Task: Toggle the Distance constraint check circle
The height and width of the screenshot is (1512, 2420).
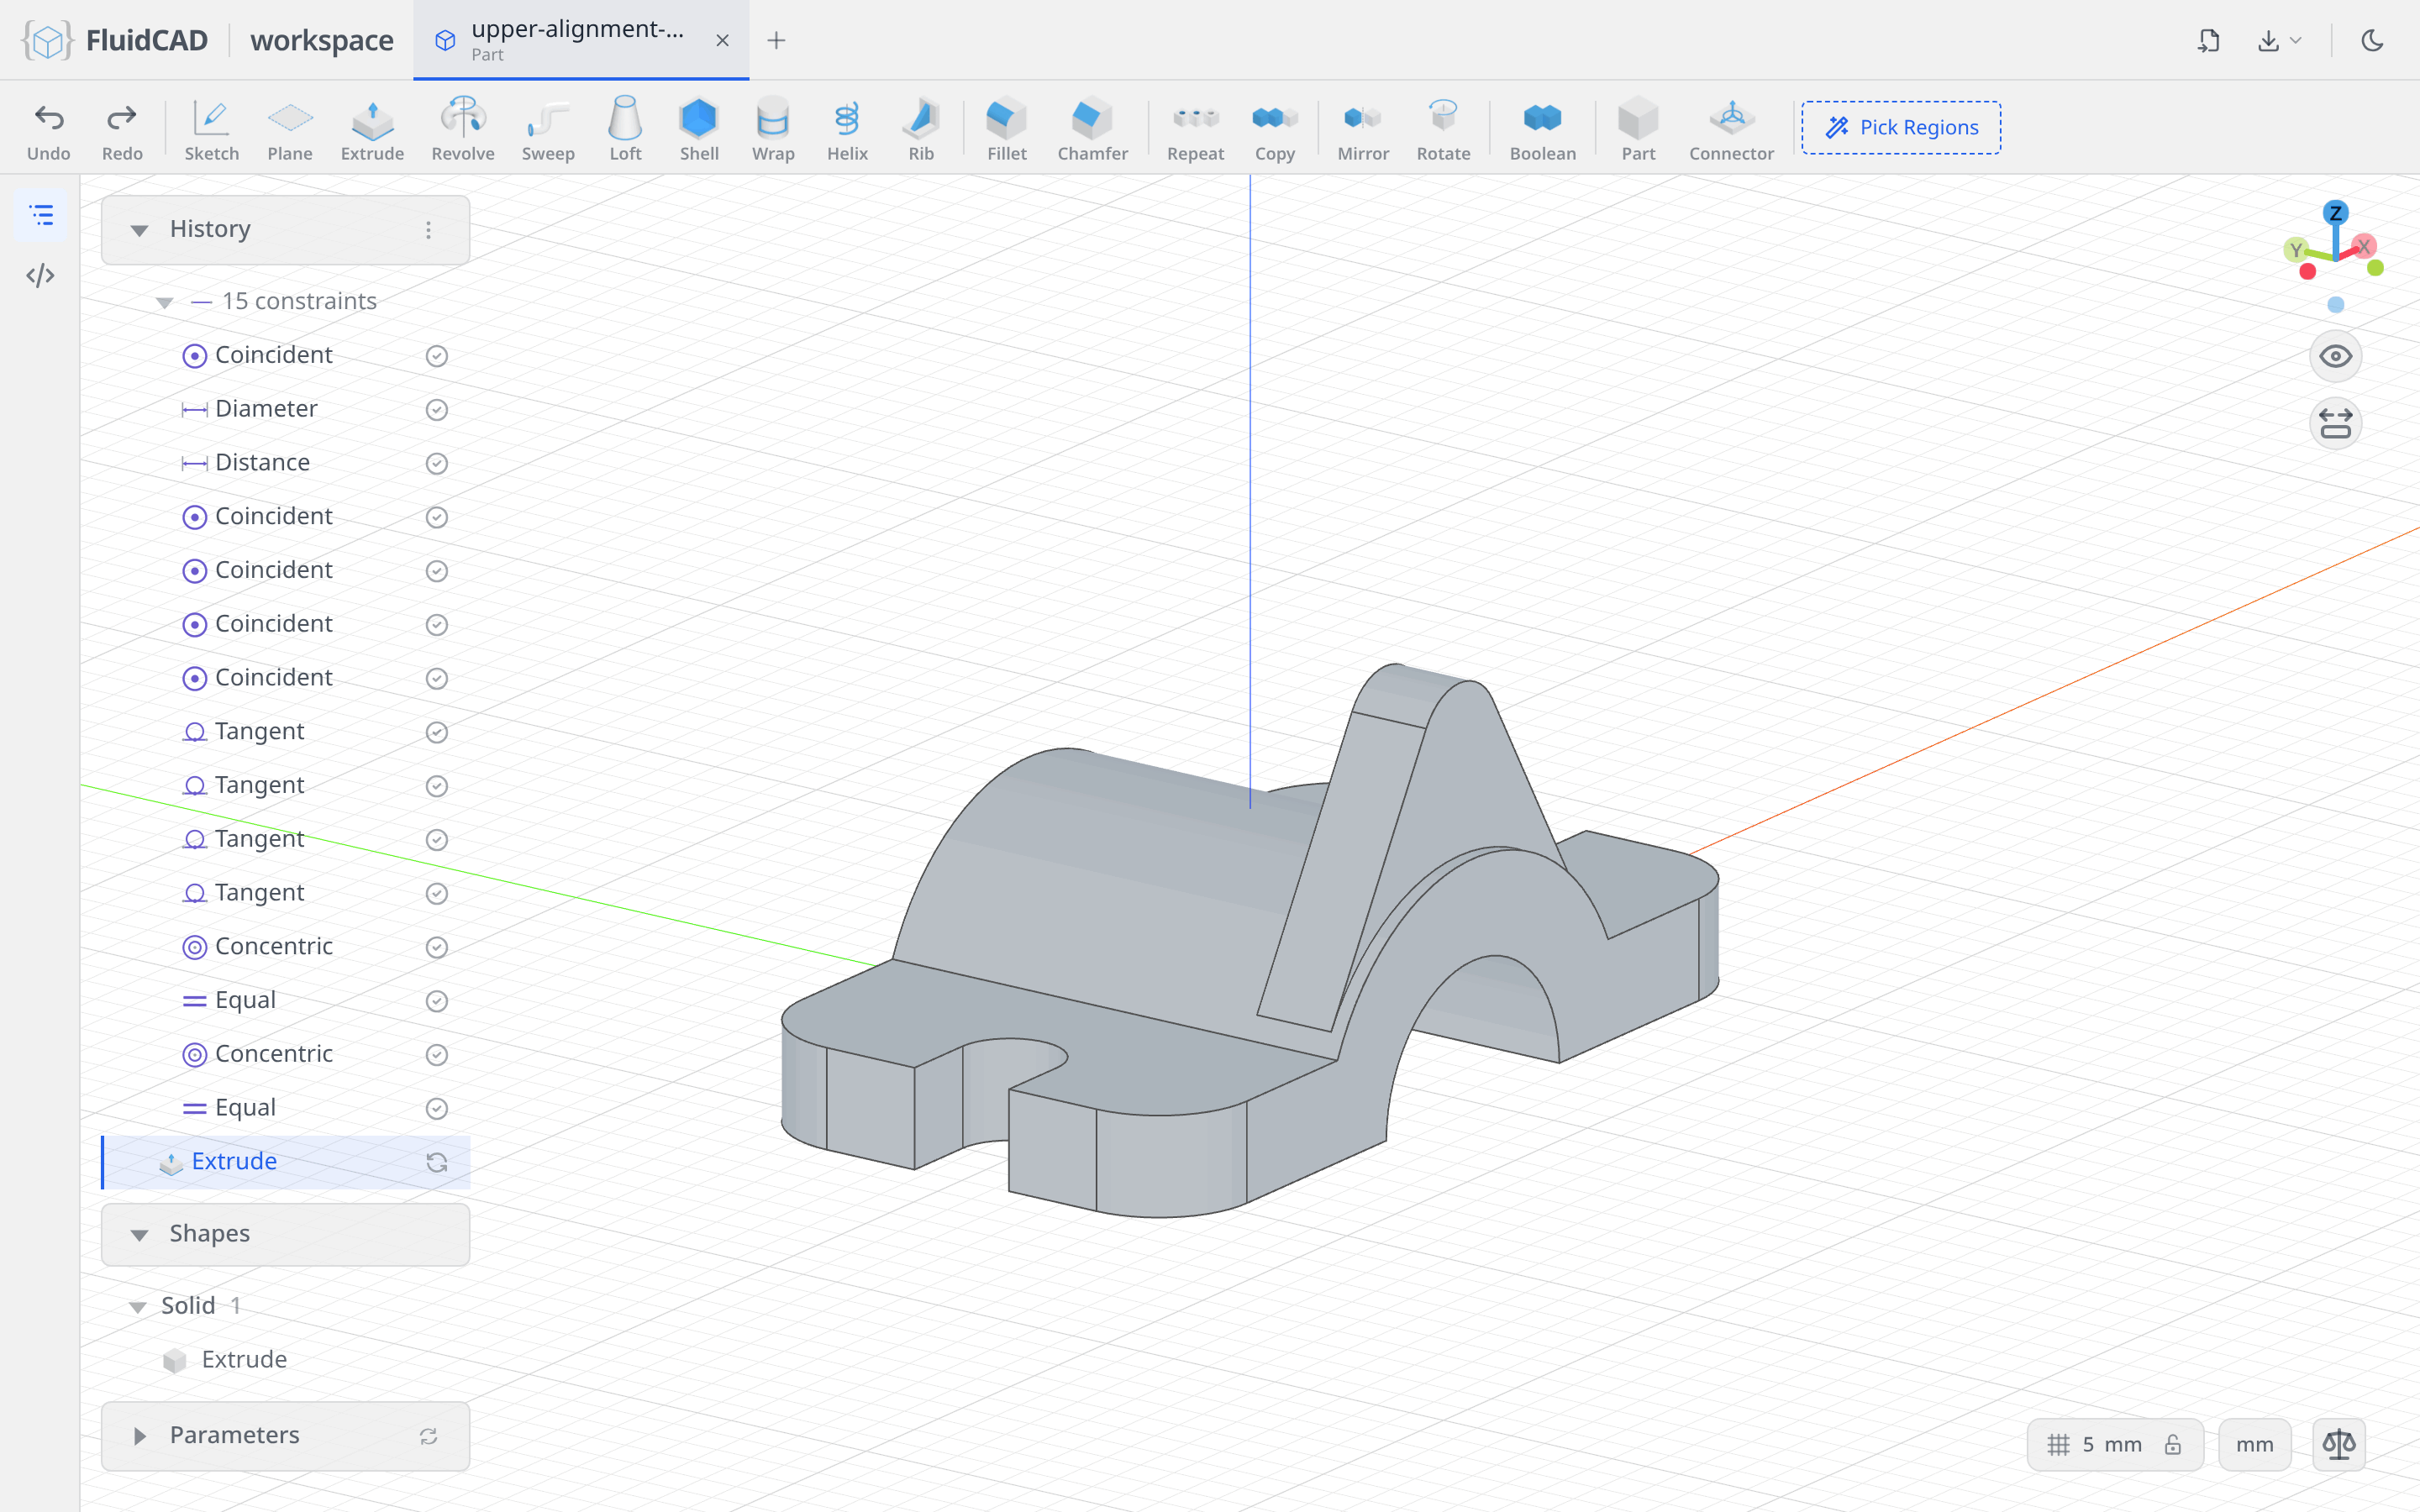Action: [x=436, y=463]
